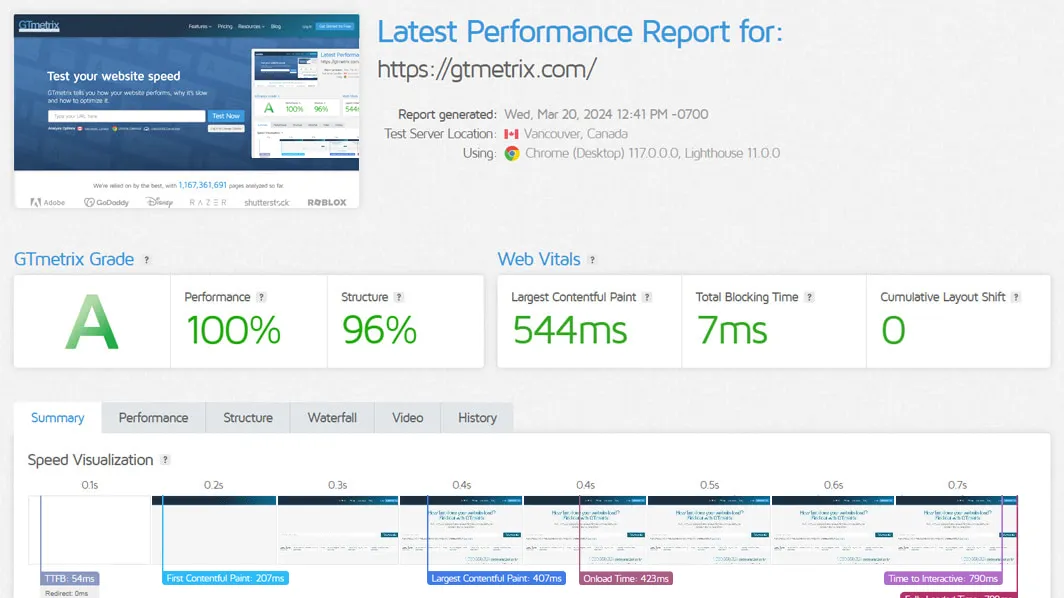Switch to the History tab
This screenshot has height=598, width=1064.
coord(477,418)
